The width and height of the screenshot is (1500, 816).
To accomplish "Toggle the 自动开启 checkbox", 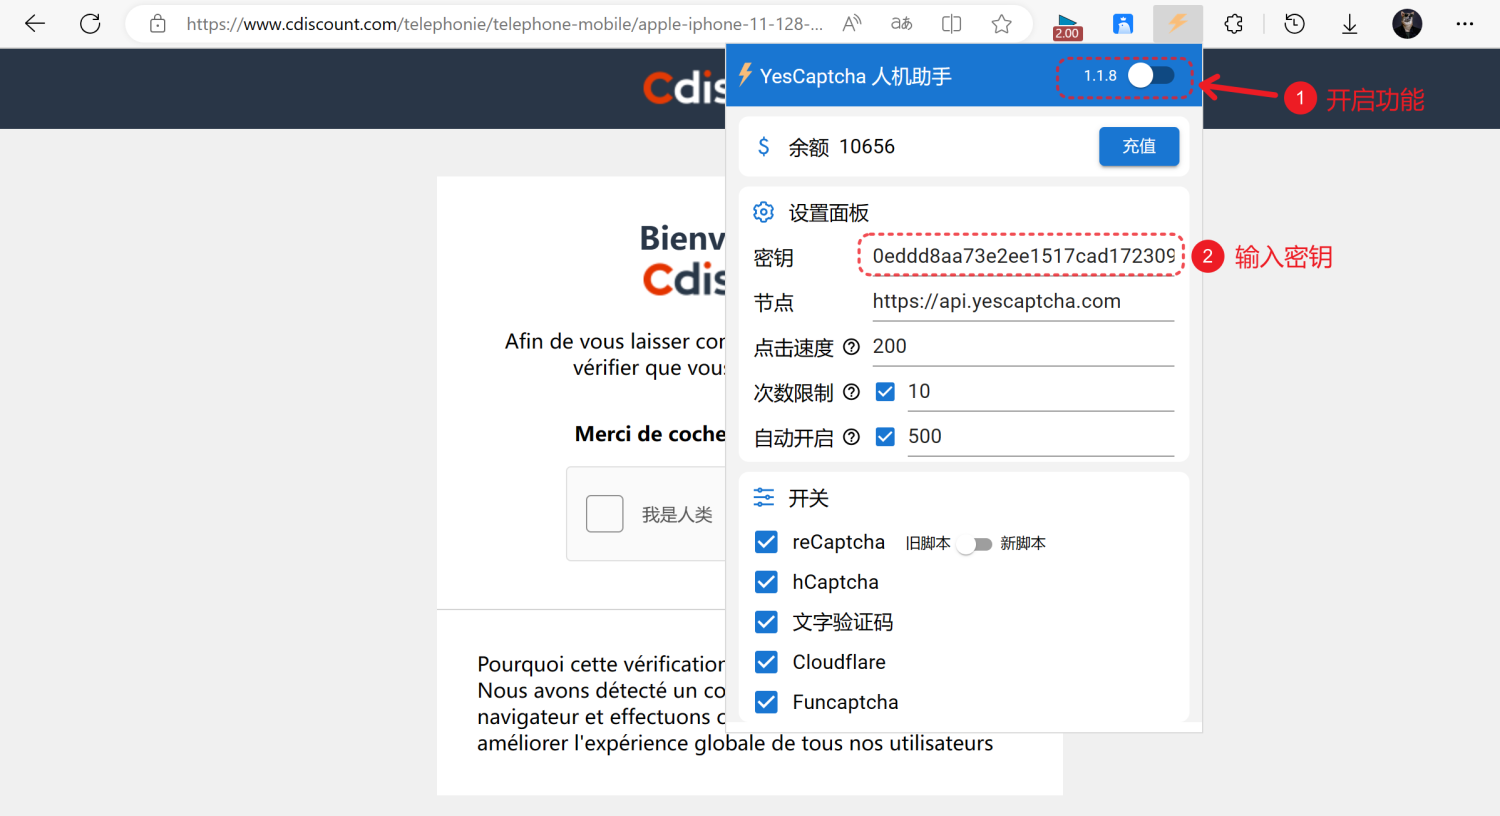I will pos(885,436).
